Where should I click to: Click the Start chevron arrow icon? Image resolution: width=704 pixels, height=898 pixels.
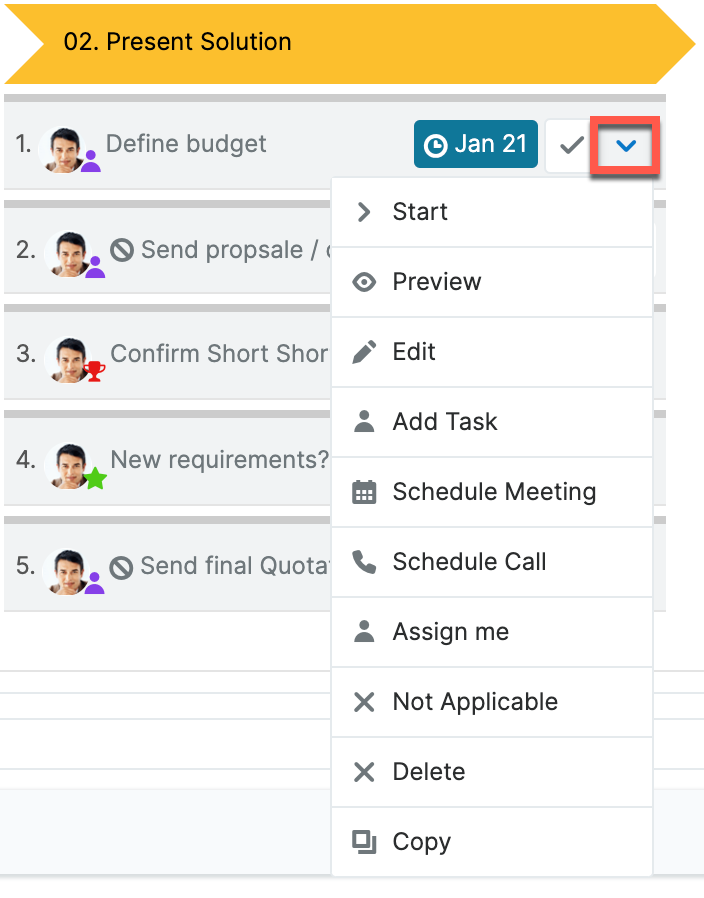(364, 212)
